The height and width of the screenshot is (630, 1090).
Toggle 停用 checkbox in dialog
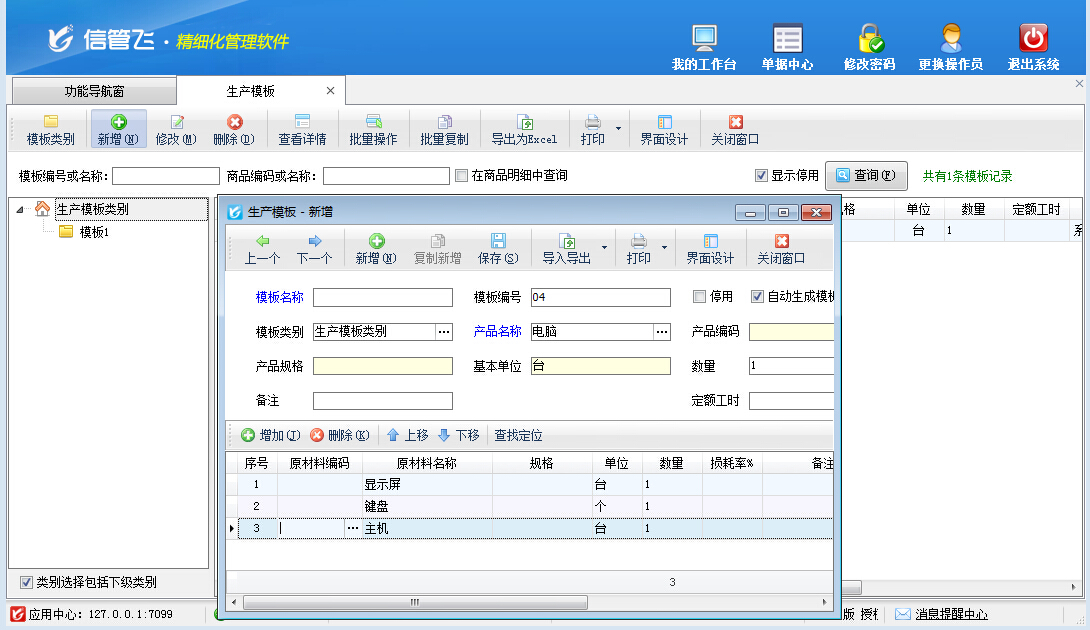[700, 297]
